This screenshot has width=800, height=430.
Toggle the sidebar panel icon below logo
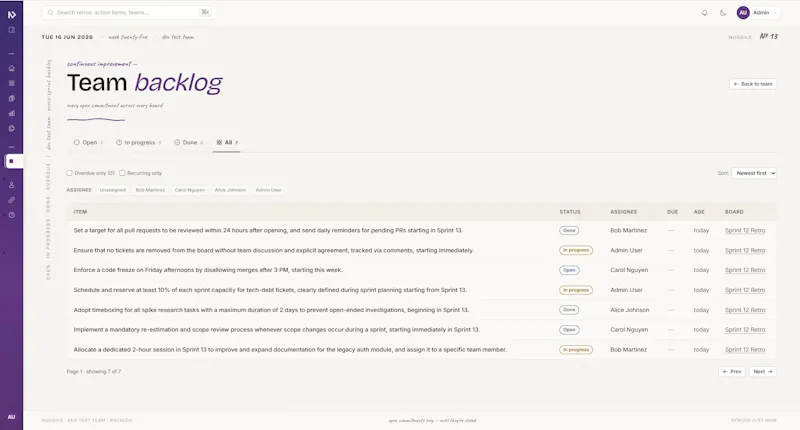(11, 30)
